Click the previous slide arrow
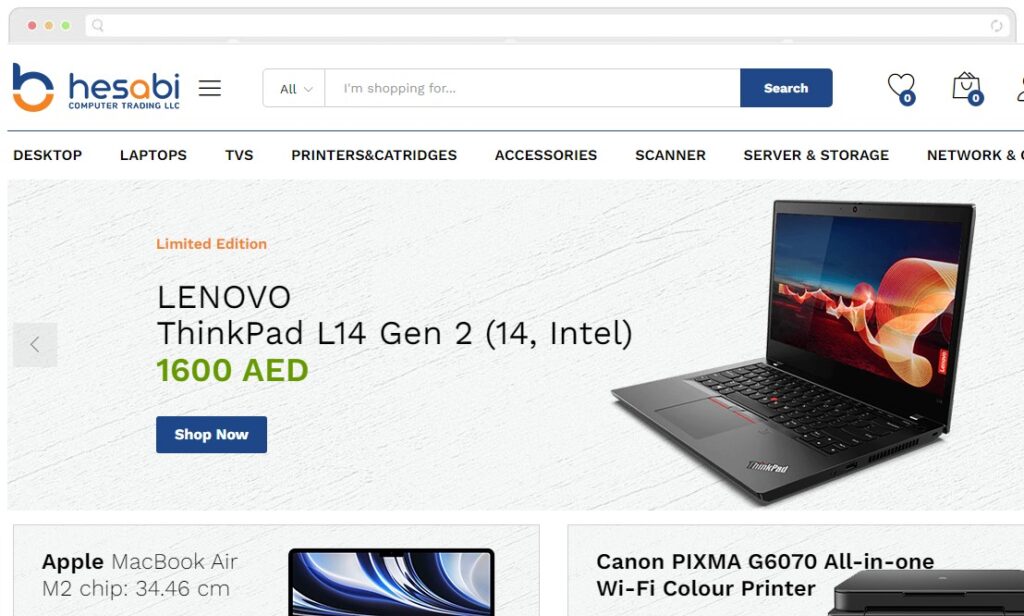Screen dimensions: 1024x616 pos(35,344)
